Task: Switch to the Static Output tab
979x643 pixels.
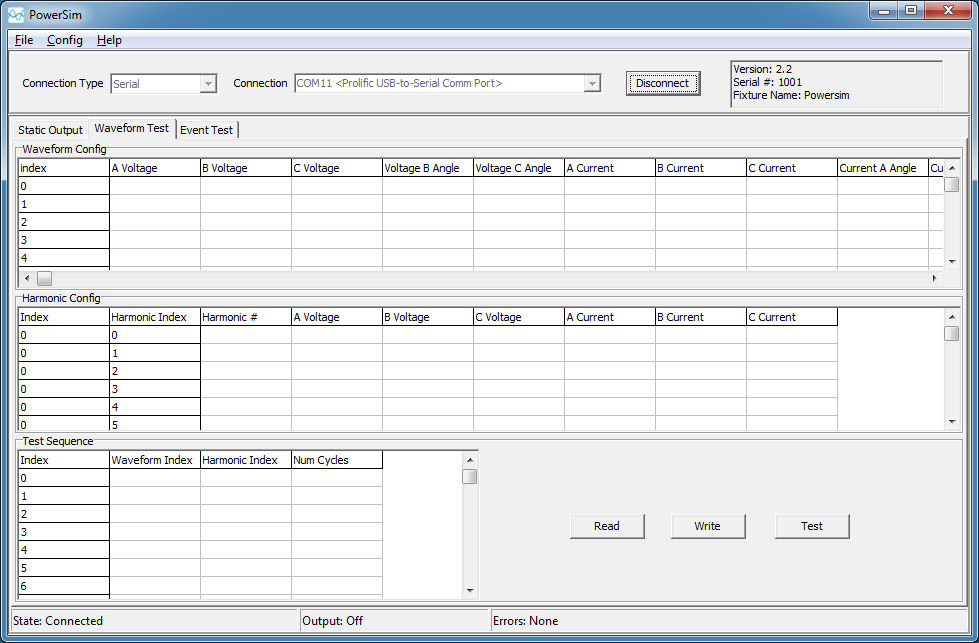Action: 50,130
